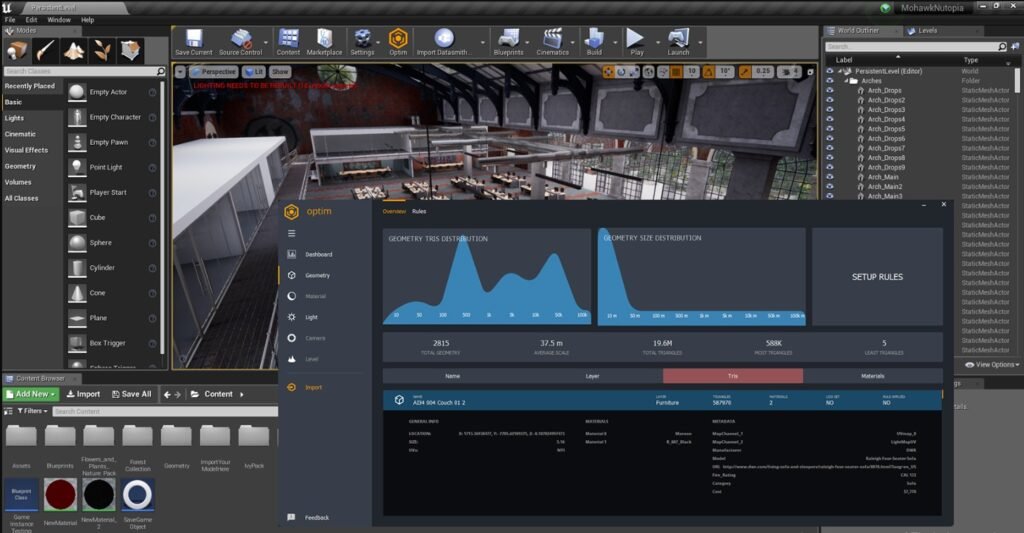Expand Content path arrow in Content Browser

242,395
